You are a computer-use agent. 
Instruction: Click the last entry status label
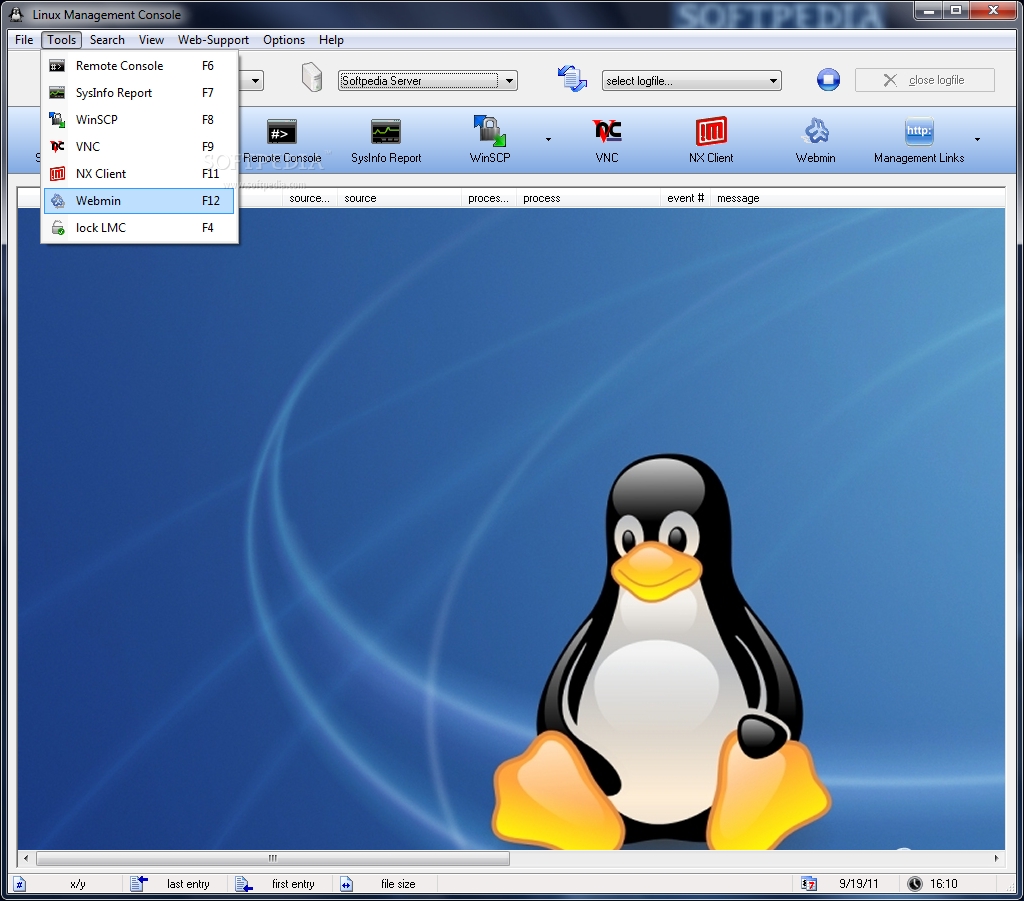point(188,884)
